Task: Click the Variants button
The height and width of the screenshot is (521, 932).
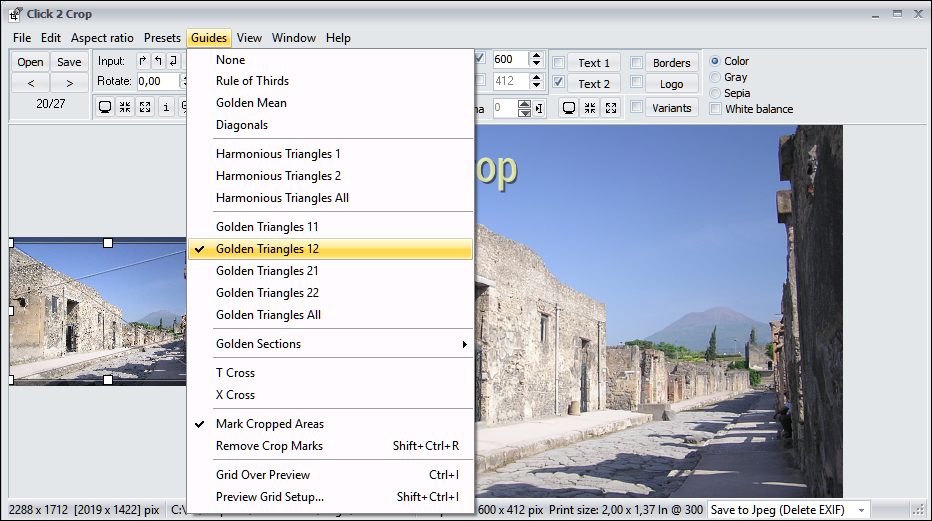Action: pos(672,108)
